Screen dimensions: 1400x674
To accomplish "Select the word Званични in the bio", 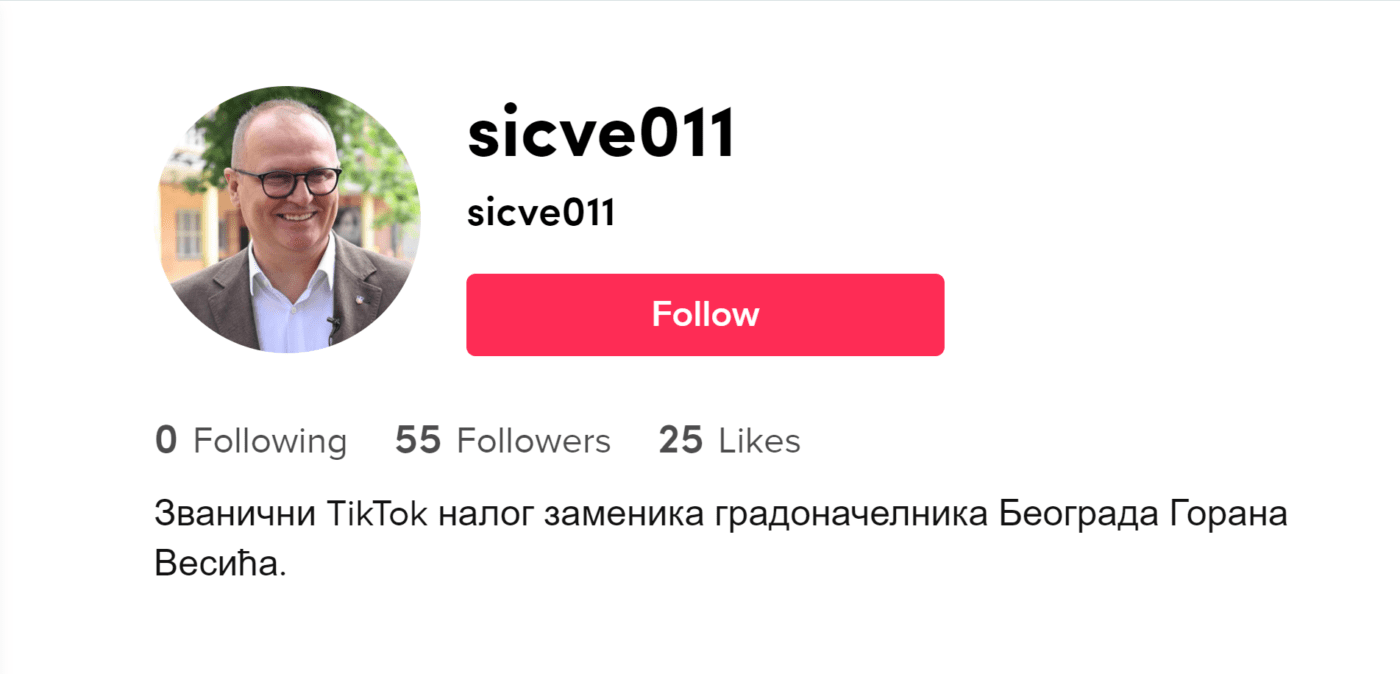I will (236, 515).
